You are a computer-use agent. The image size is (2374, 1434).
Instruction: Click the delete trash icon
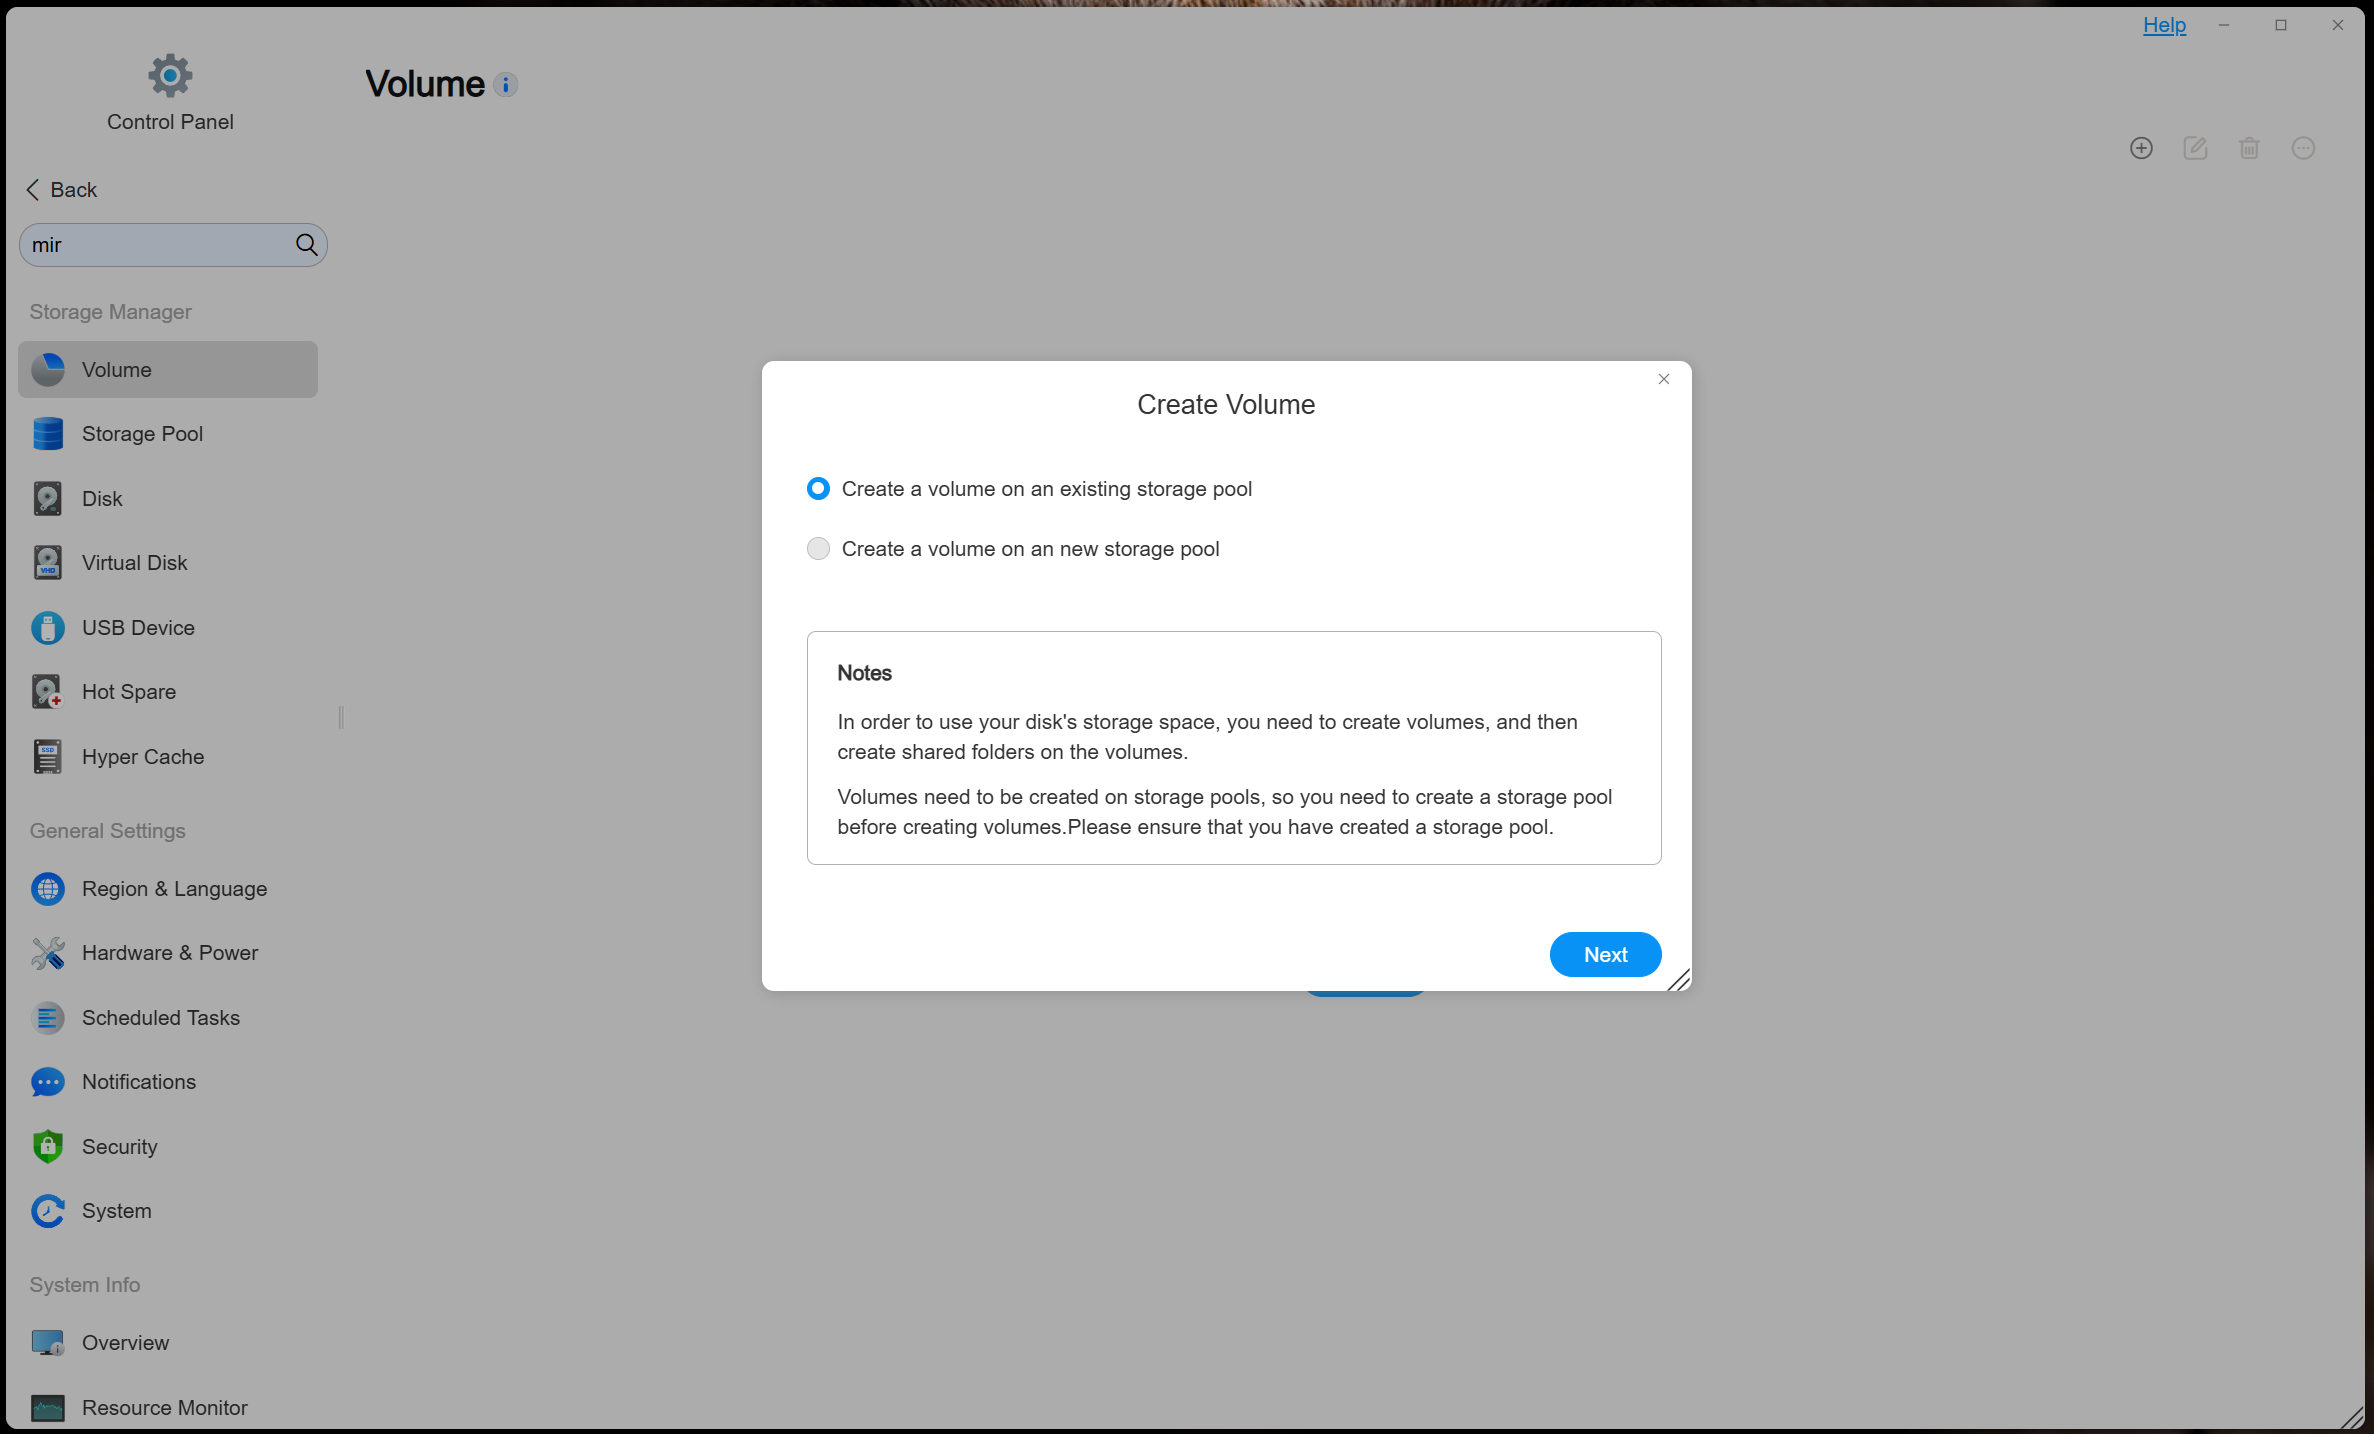[x=2249, y=149]
